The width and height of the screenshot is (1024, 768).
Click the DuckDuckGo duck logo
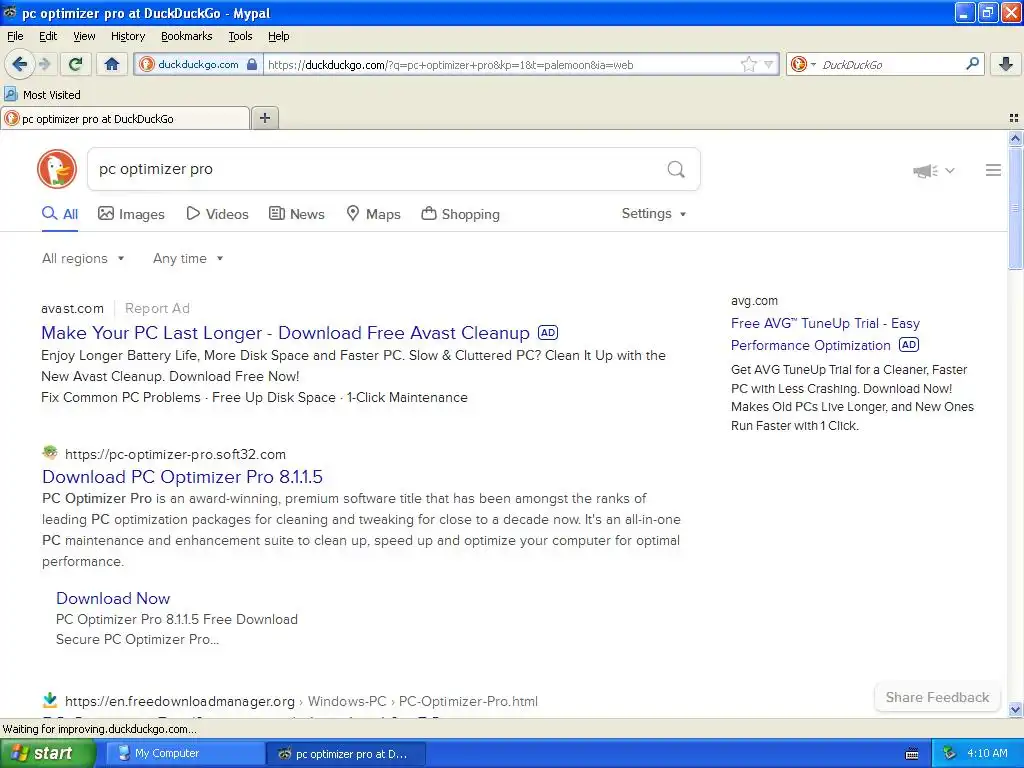click(57, 169)
